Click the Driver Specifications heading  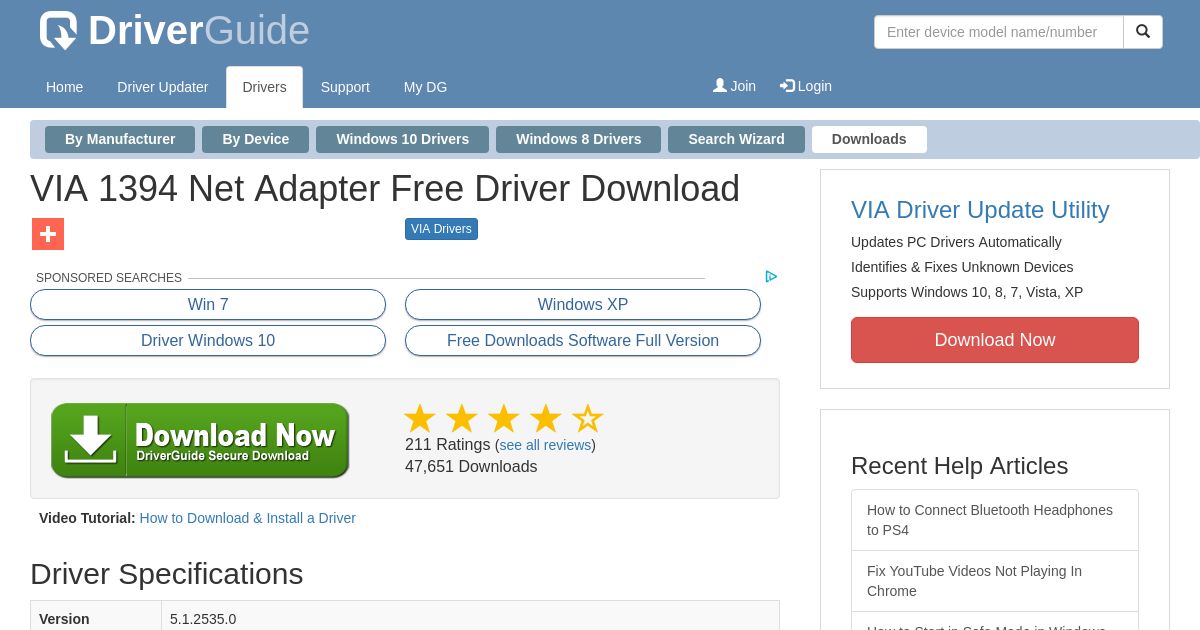[166, 574]
